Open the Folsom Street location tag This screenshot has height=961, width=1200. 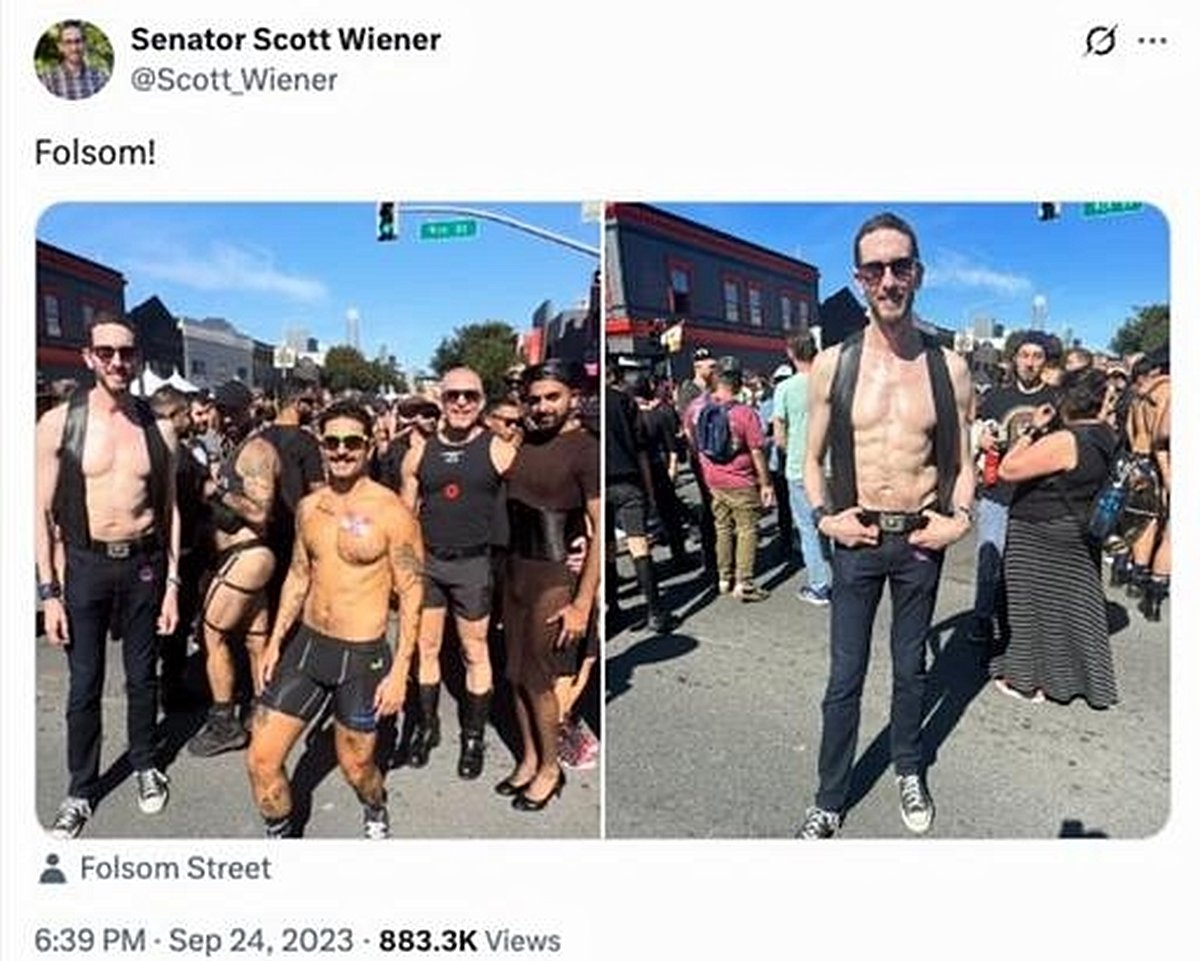click(175, 868)
